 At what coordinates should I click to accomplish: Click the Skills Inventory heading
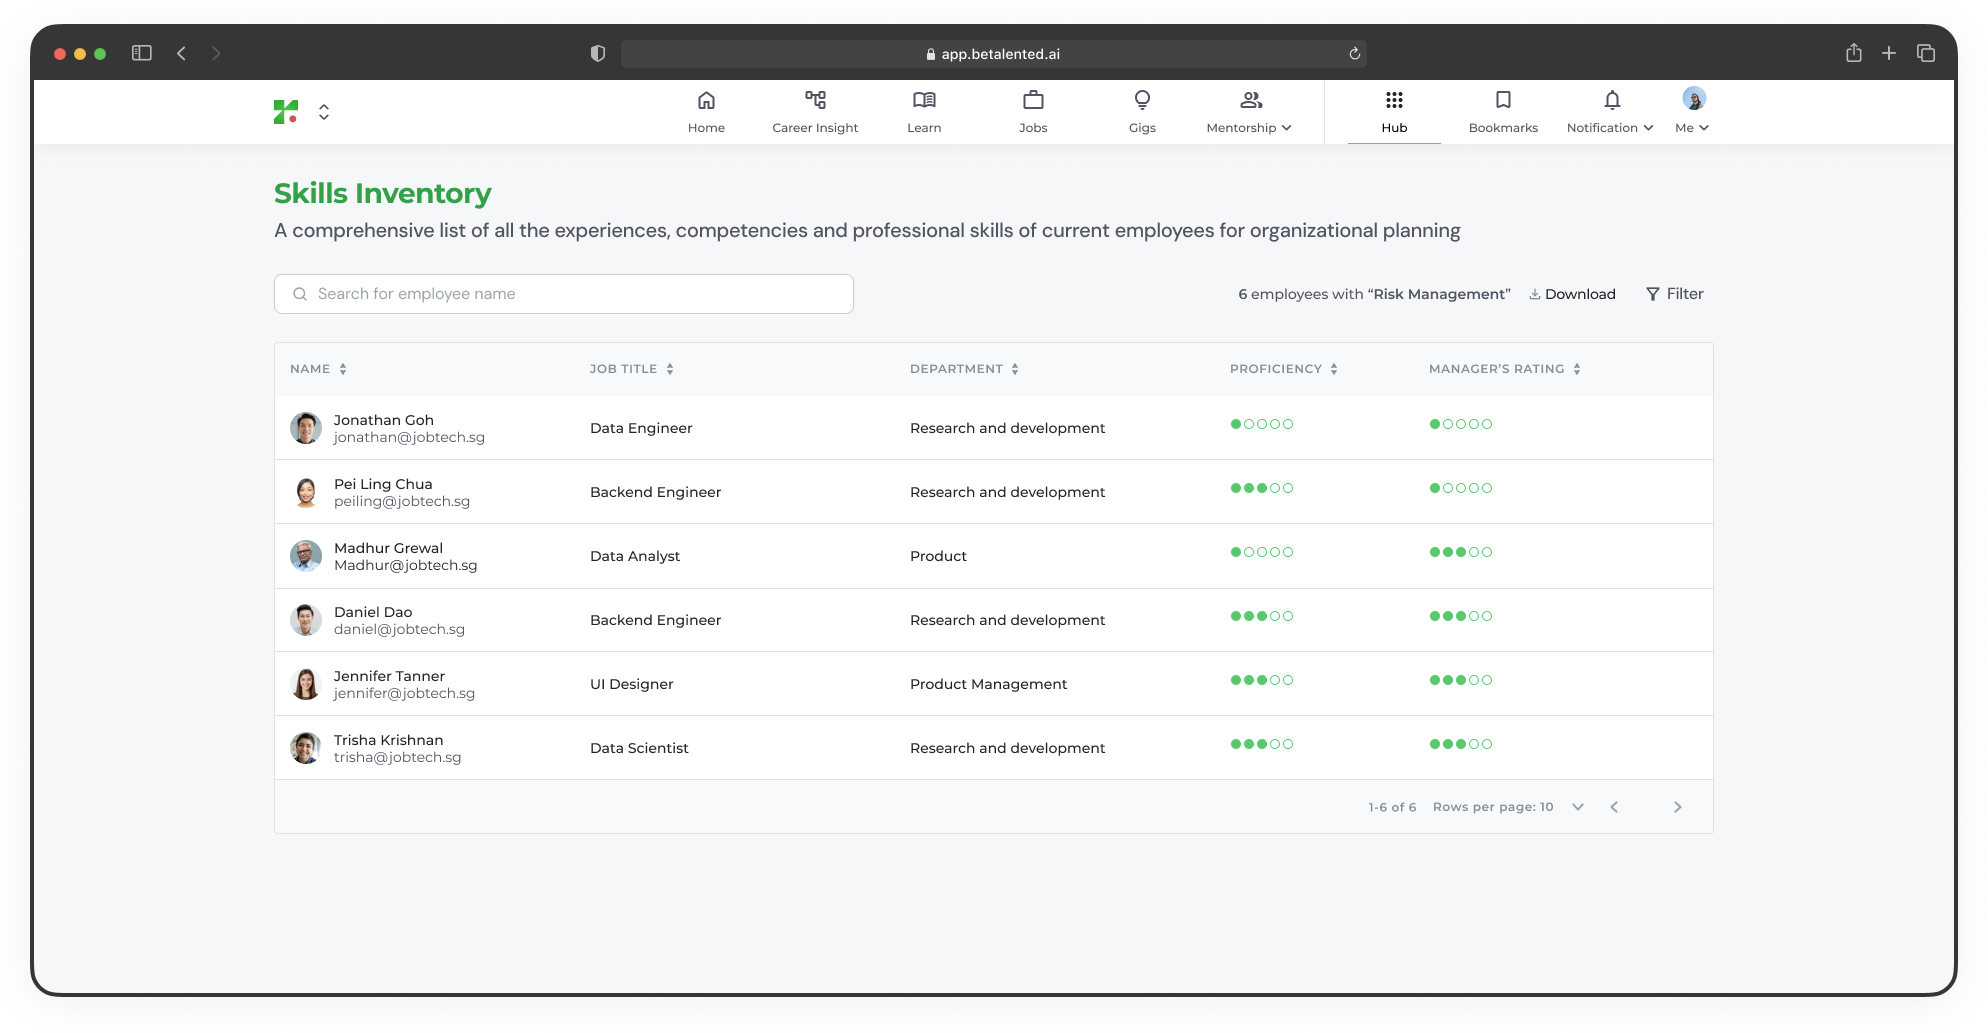tap(383, 193)
